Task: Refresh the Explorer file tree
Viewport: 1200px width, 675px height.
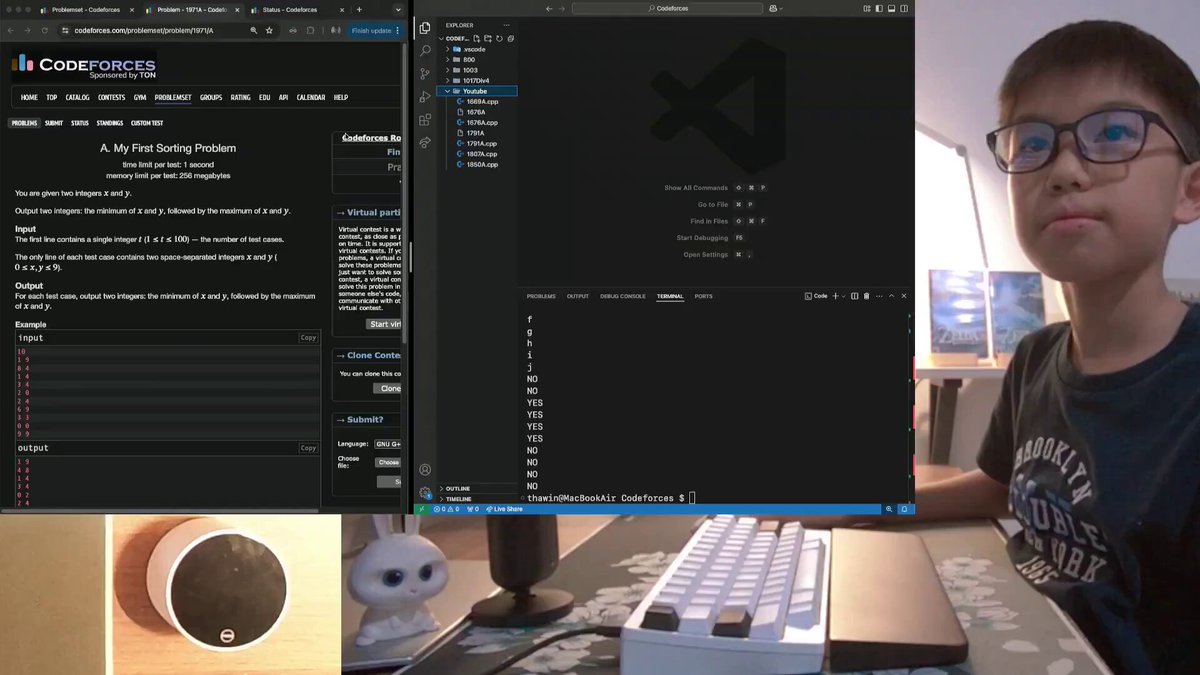Action: (499, 38)
